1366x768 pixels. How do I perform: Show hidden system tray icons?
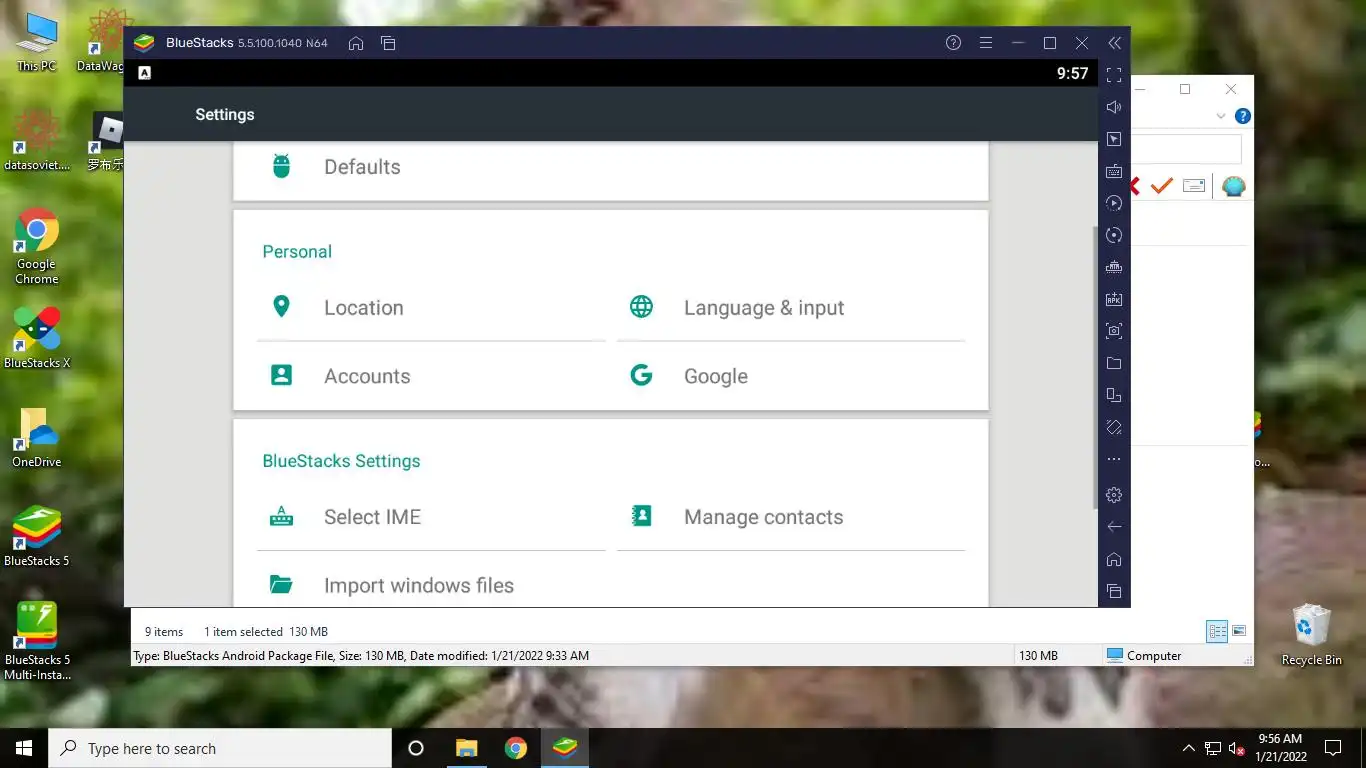(x=1188, y=748)
